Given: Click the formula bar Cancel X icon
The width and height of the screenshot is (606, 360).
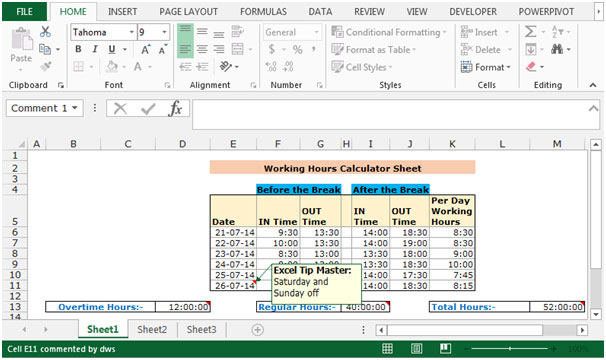Looking at the screenshot, I should 120,109.
